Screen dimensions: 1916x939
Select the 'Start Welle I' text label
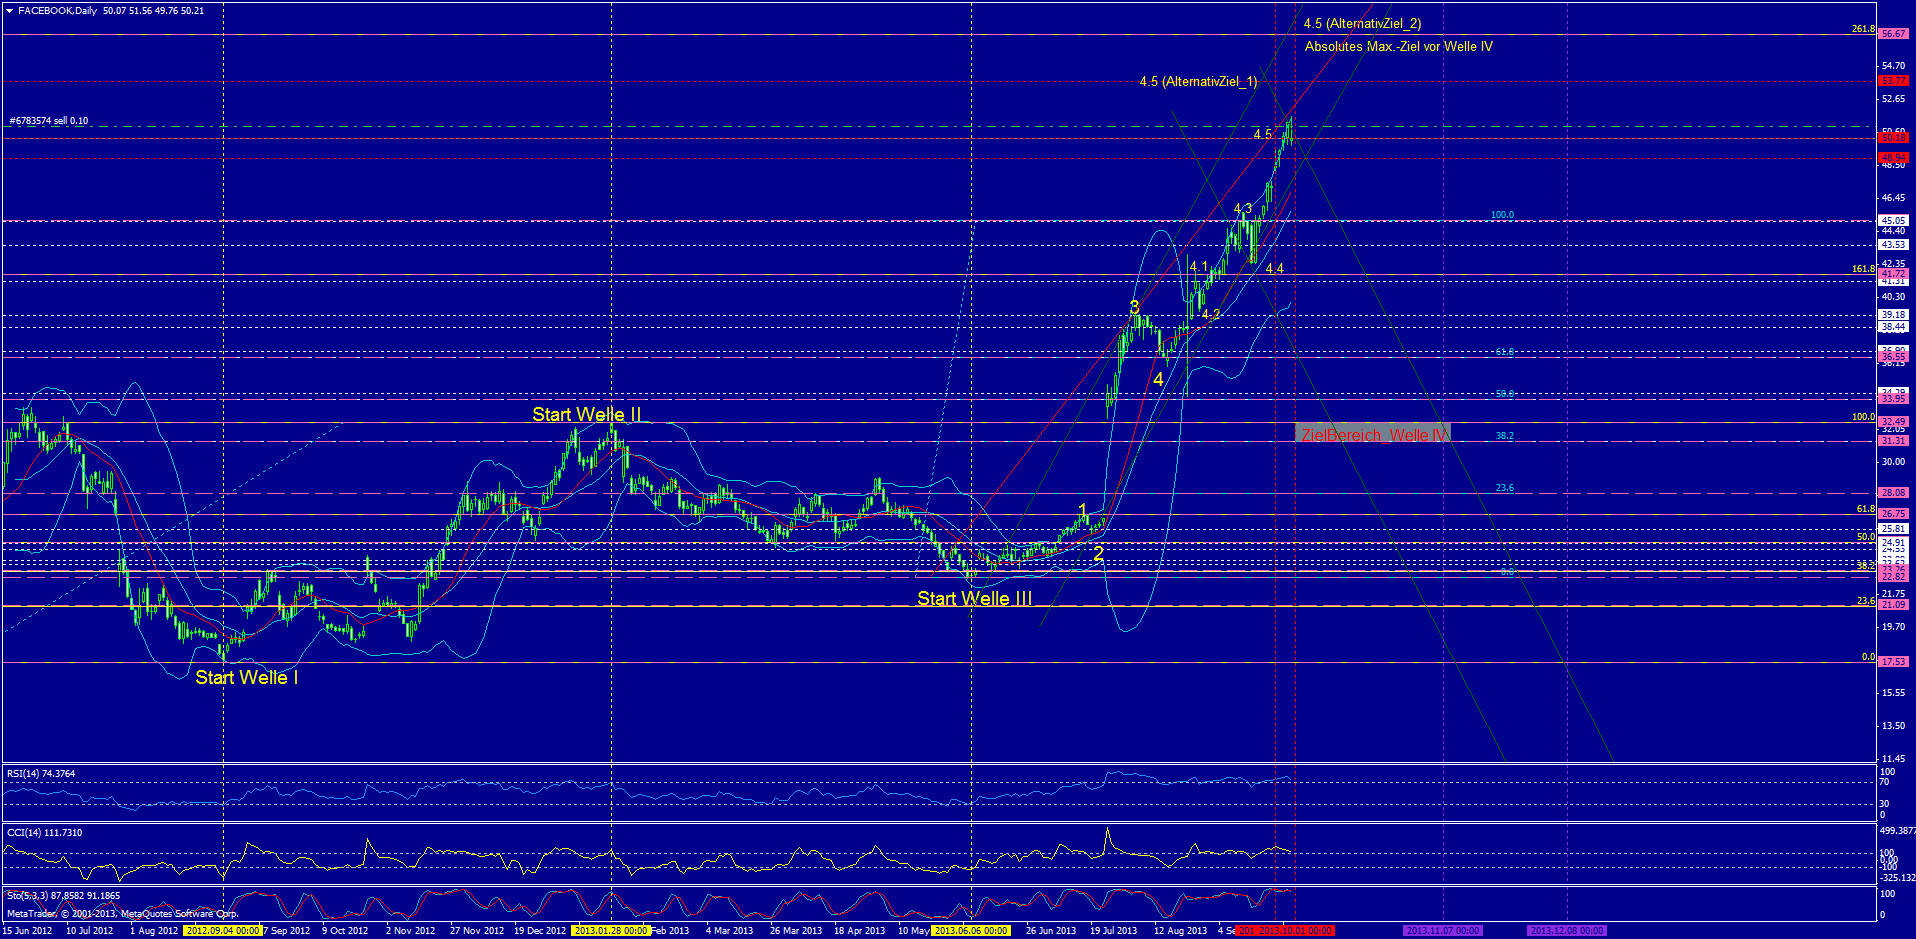pos(246,678)
